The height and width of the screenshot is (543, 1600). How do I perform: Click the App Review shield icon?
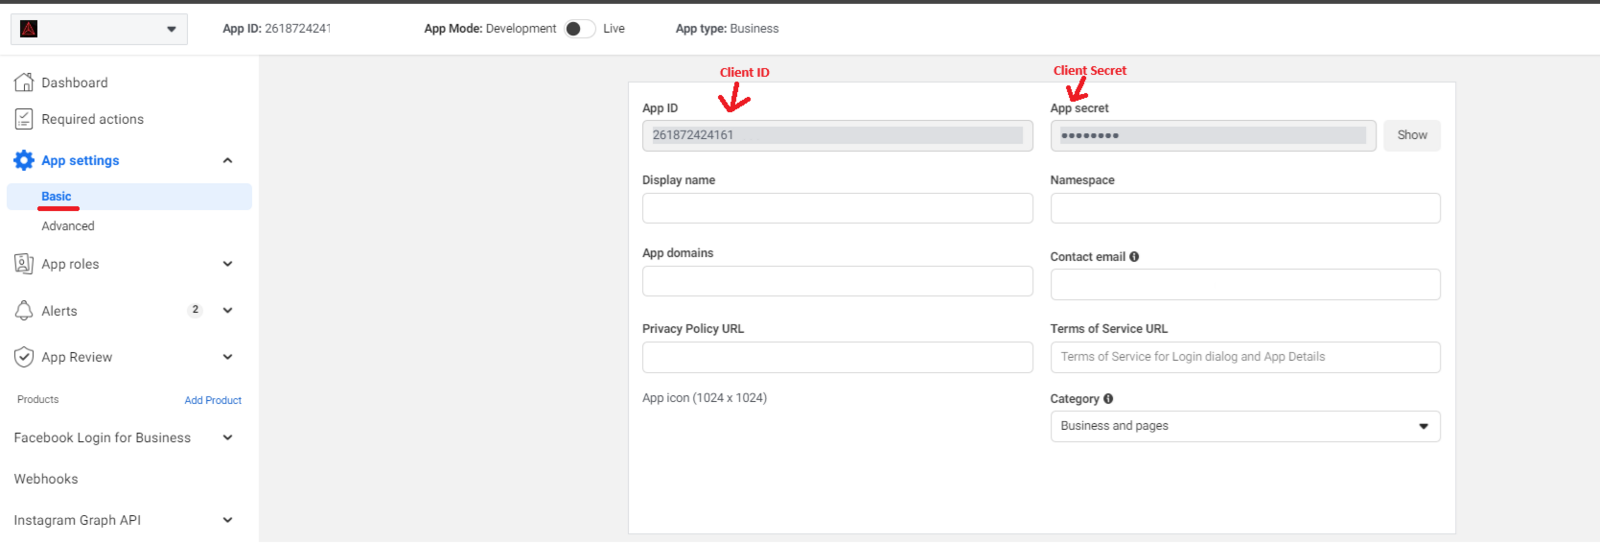coord(24,357)
